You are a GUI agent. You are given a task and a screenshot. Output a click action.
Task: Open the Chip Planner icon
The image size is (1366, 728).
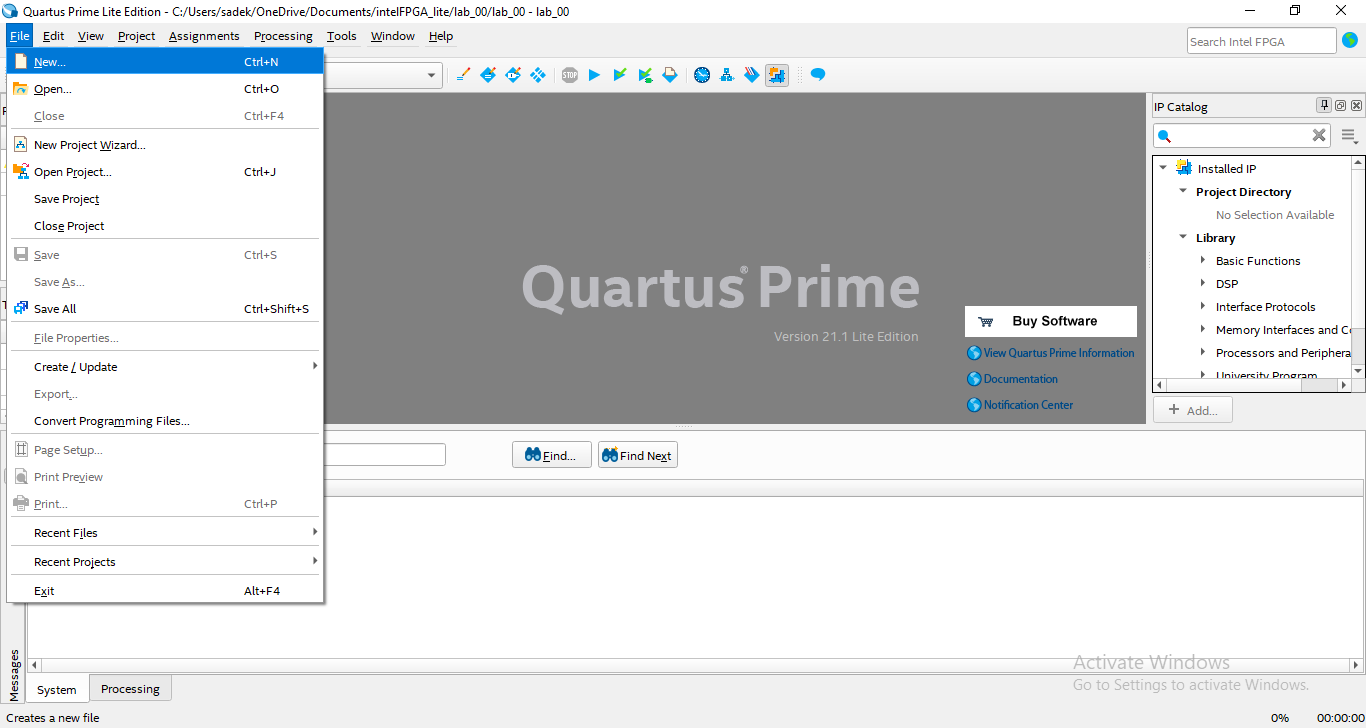[x=752, y=75]
